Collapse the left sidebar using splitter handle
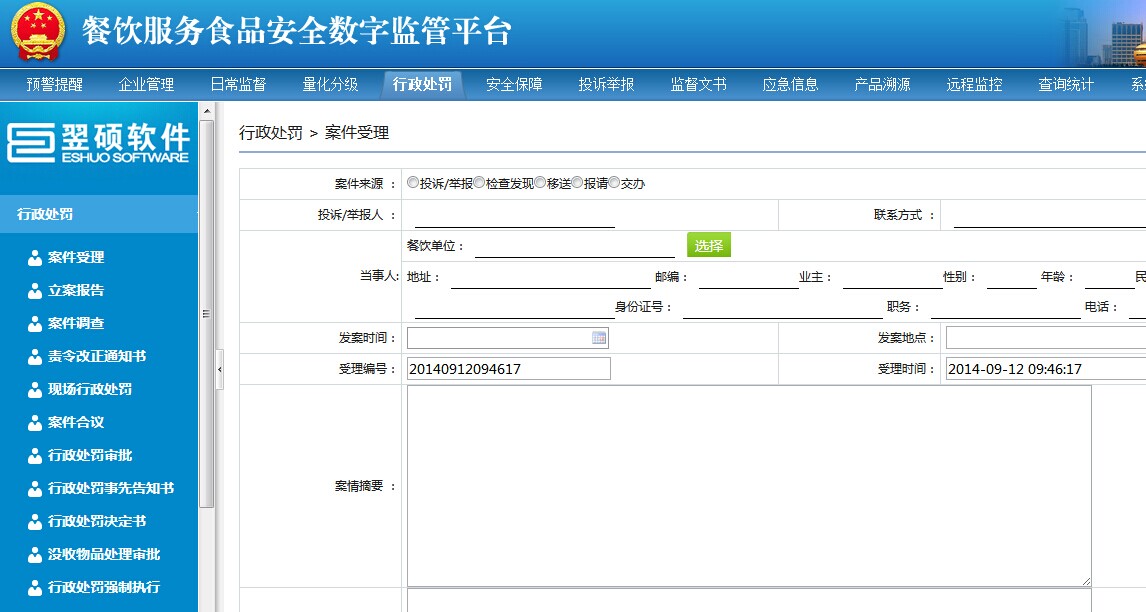The height and width of the screenshot is (612, 1146). [220, 369]
